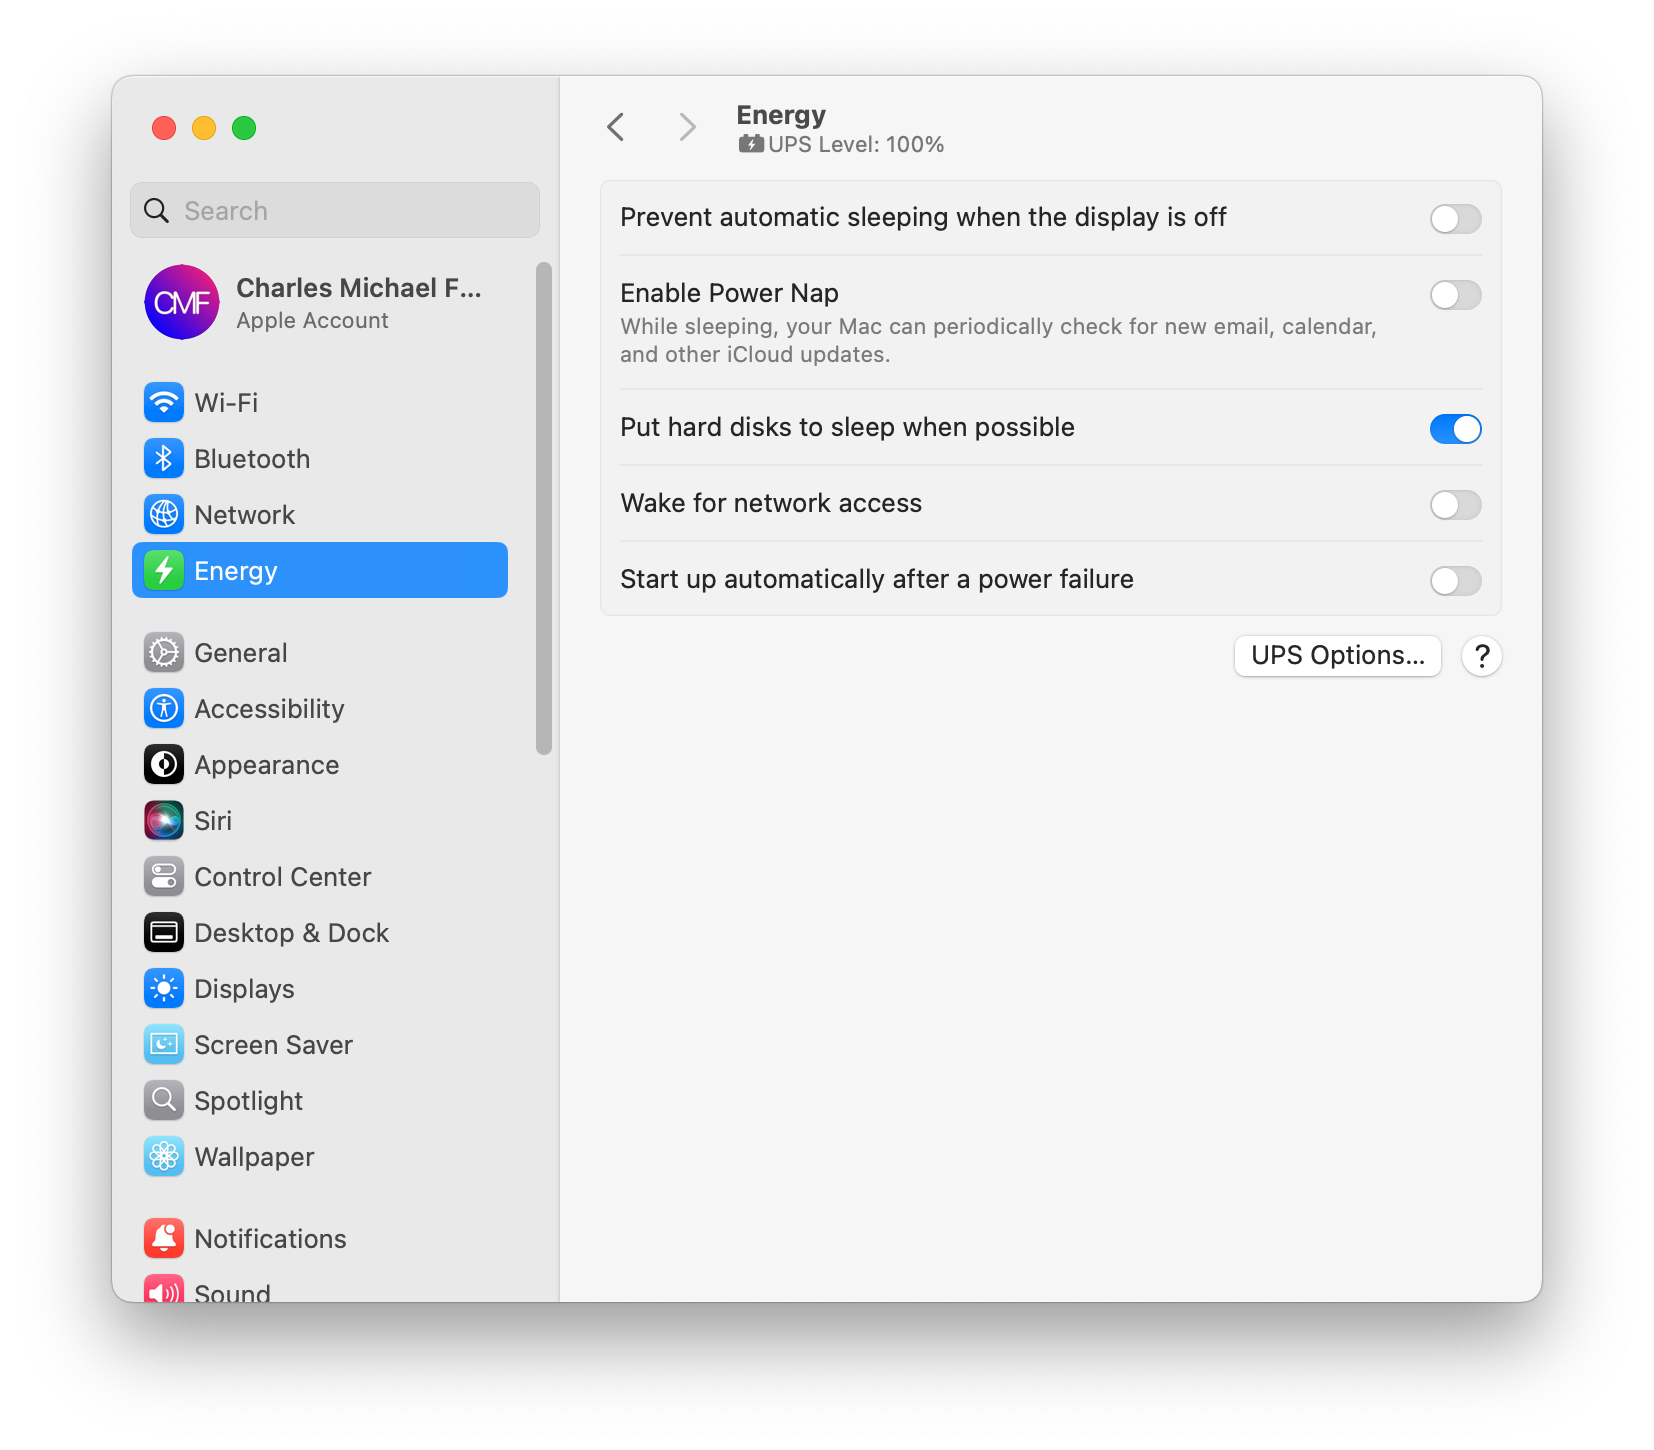Select General in the sidebar
This screenshot has height=1450, width=1654.
320,653
